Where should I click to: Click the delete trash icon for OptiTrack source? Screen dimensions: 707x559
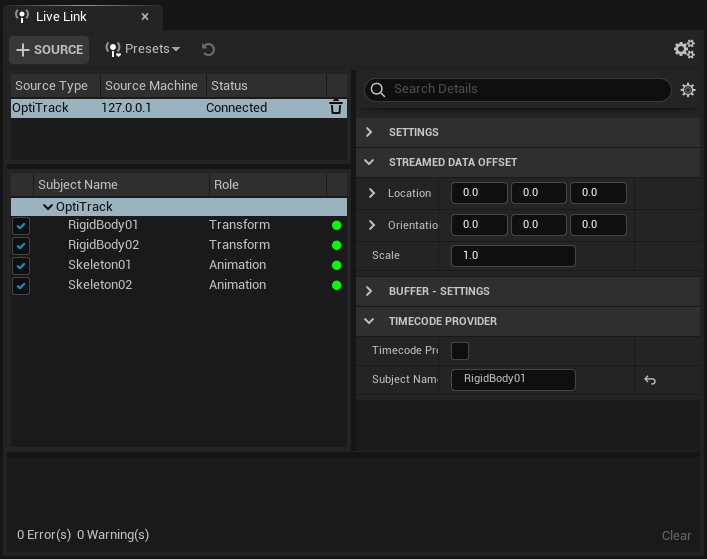(336, 108)
